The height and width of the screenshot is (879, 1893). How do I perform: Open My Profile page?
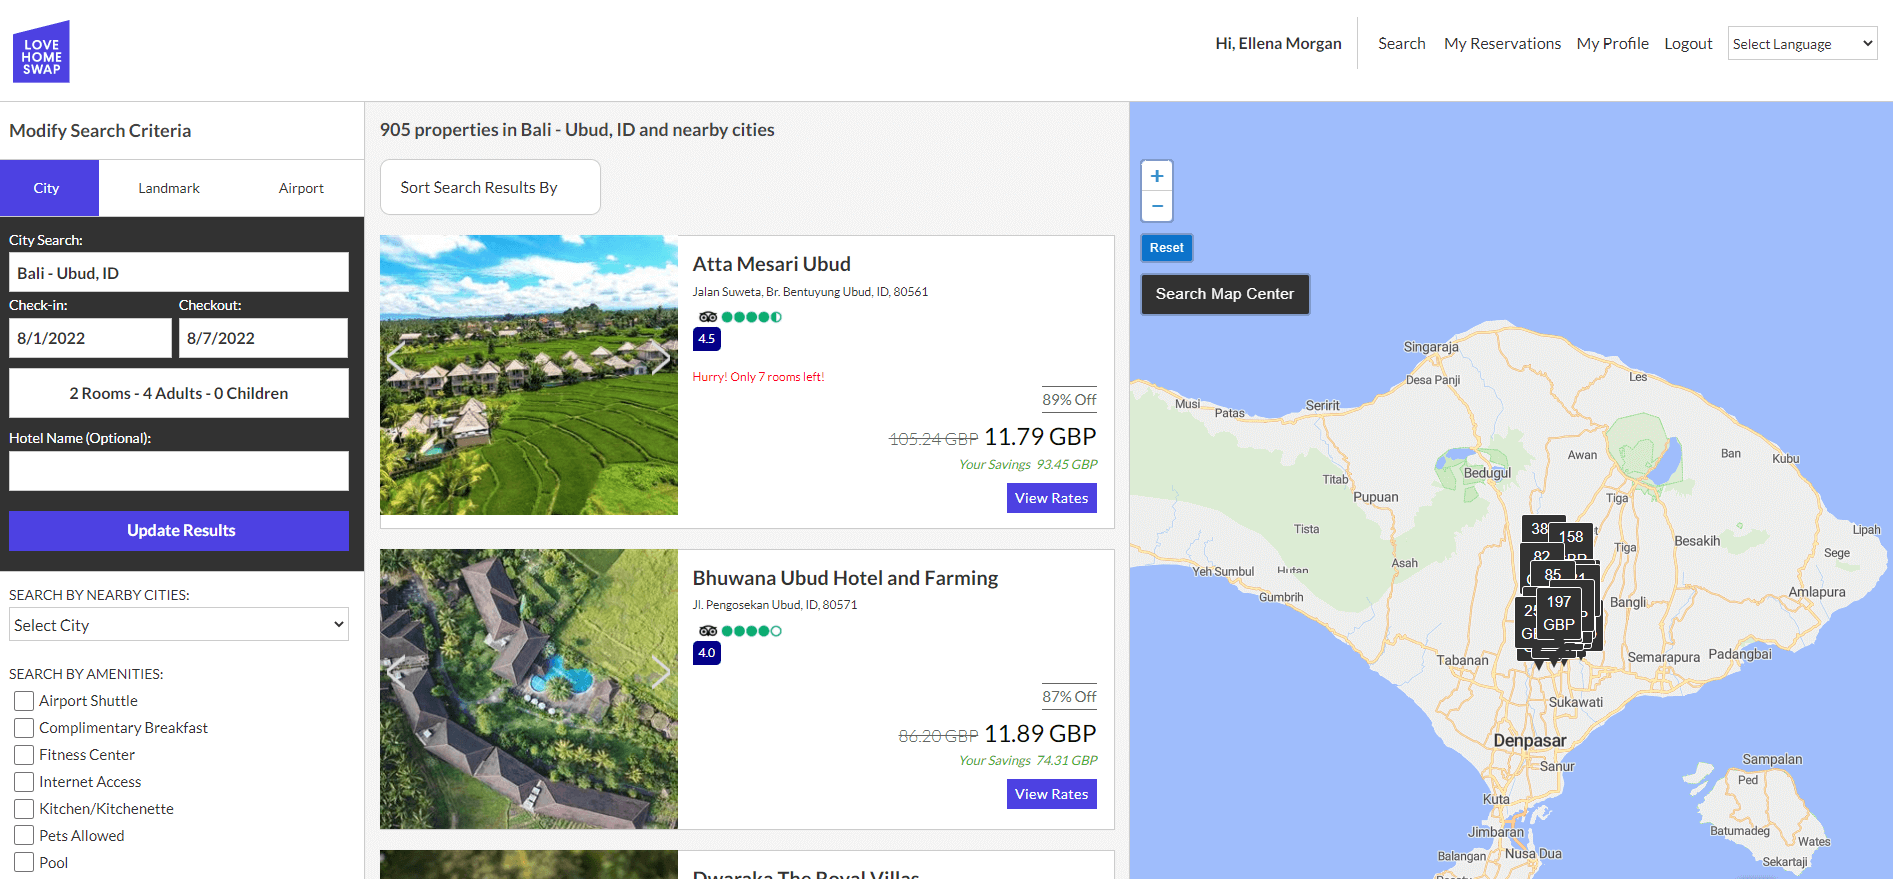(x=1613, y=43)
